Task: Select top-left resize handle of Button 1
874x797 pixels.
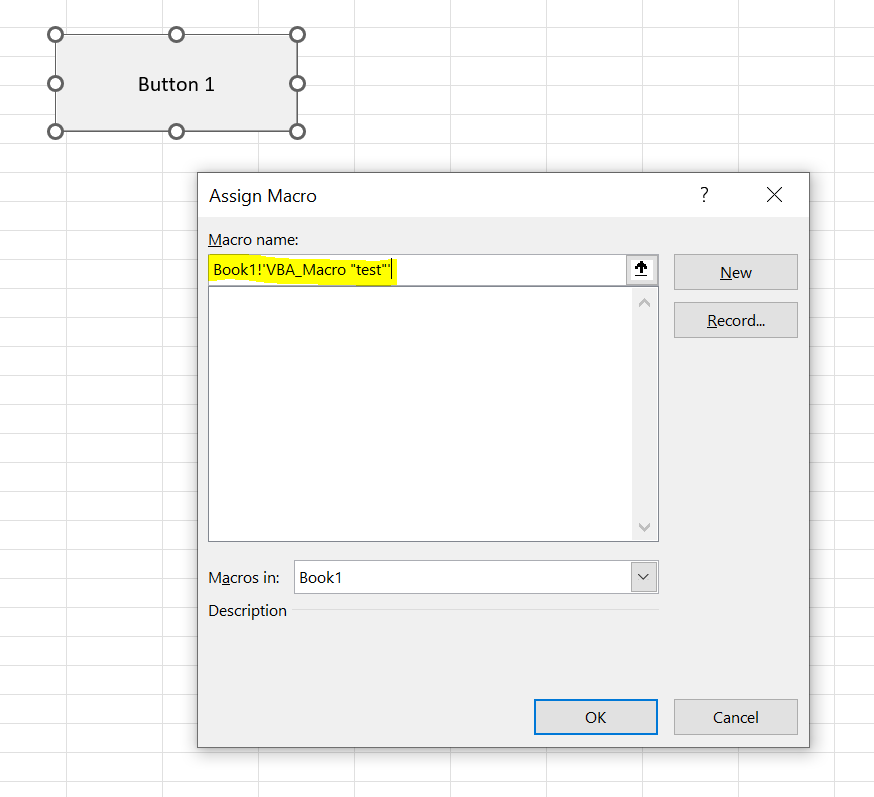Action: (x=56, y=35)
